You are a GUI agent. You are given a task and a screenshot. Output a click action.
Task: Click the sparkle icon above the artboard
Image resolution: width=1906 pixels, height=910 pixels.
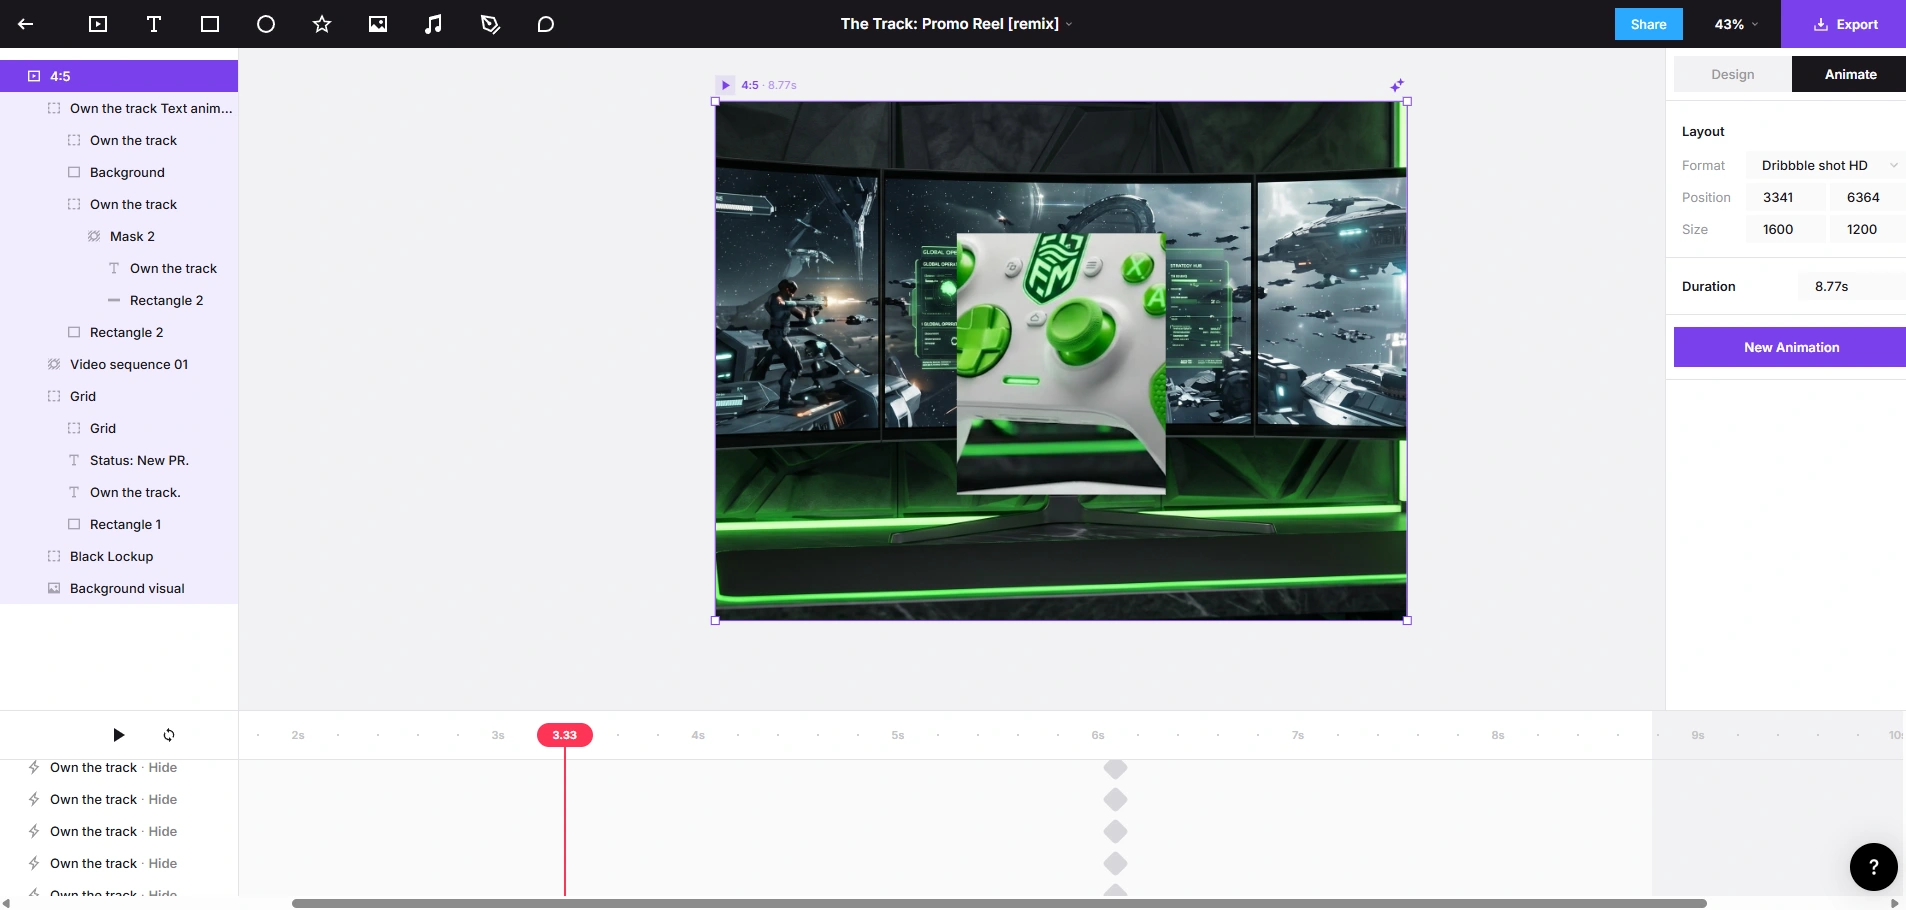click(1397, 85)
